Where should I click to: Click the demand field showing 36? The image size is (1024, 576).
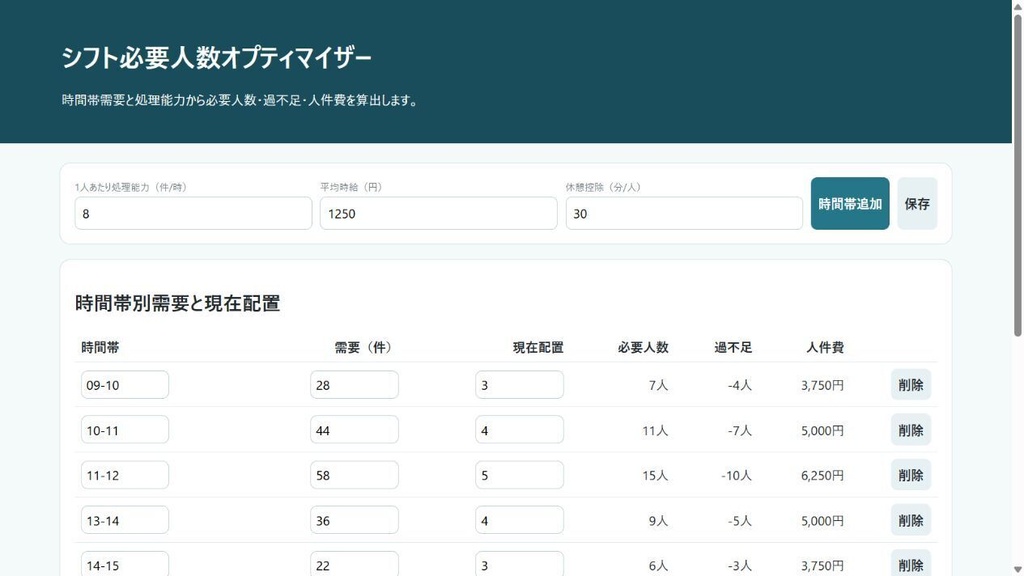(x=354, y=520)
